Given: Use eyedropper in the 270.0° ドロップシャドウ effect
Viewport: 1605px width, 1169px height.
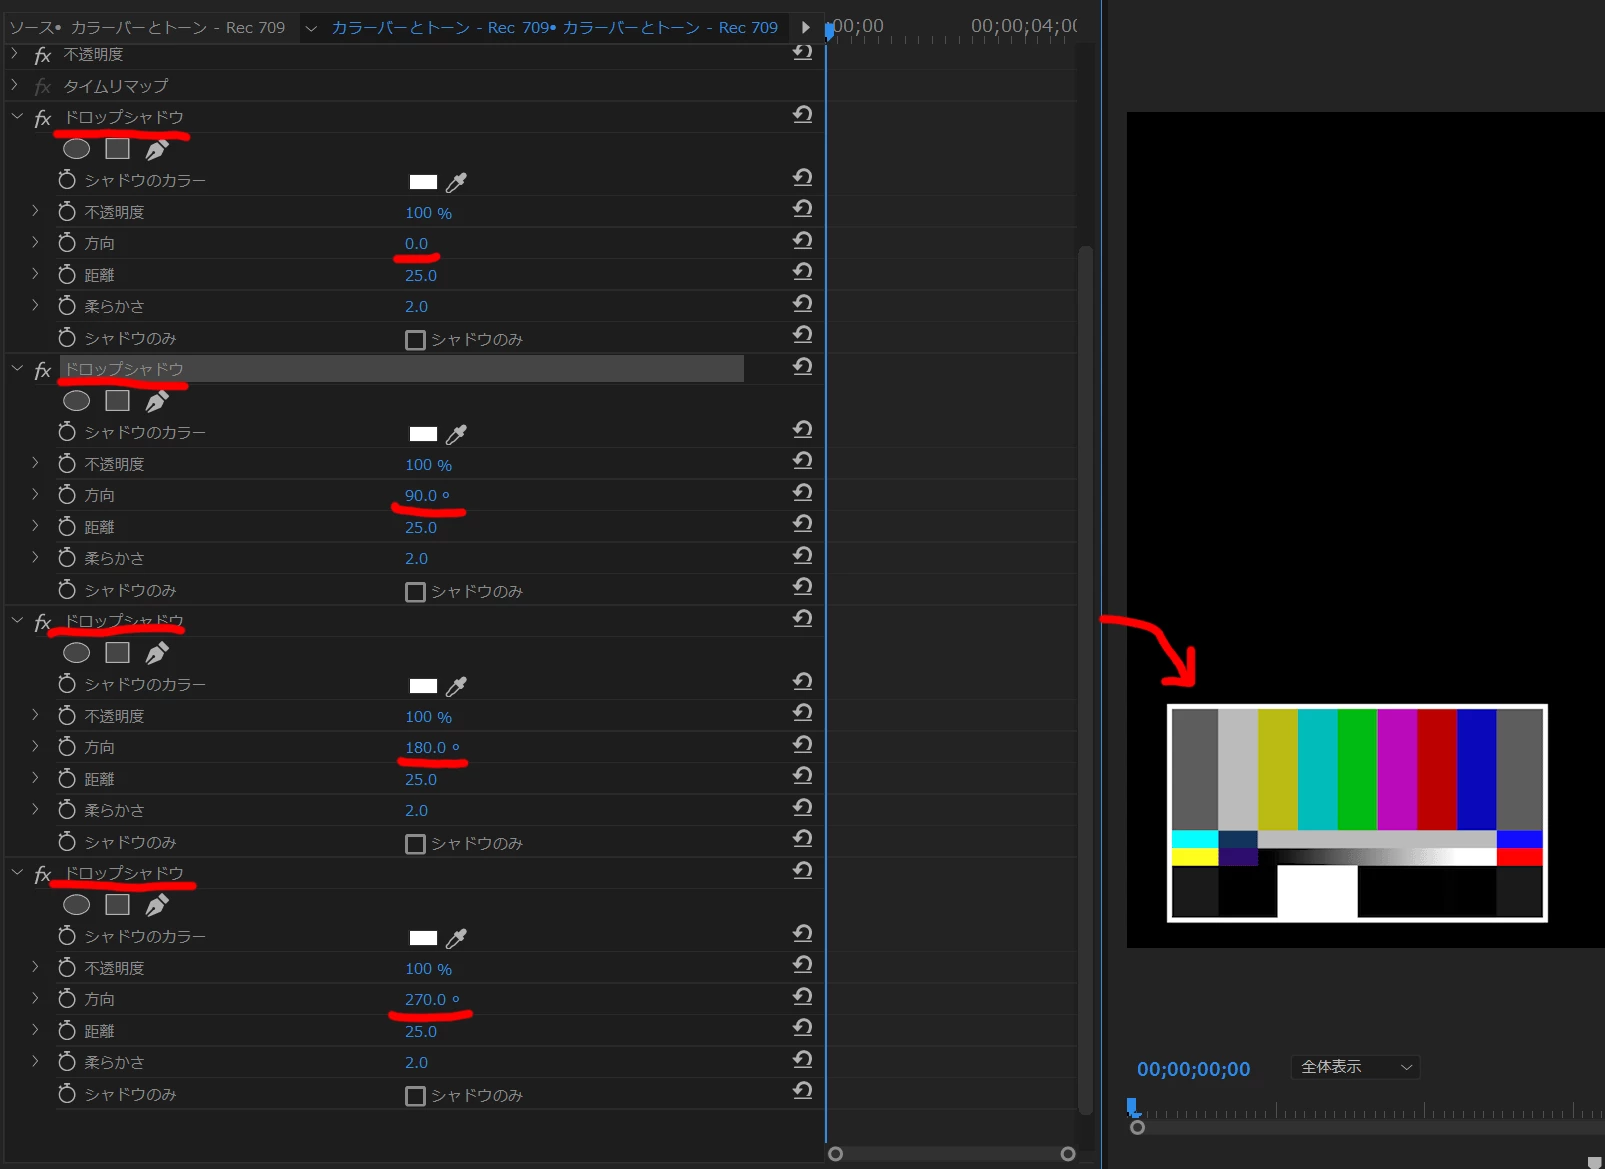Looking at the screenshot, I should pyautogui.click(x=456, y=938).
